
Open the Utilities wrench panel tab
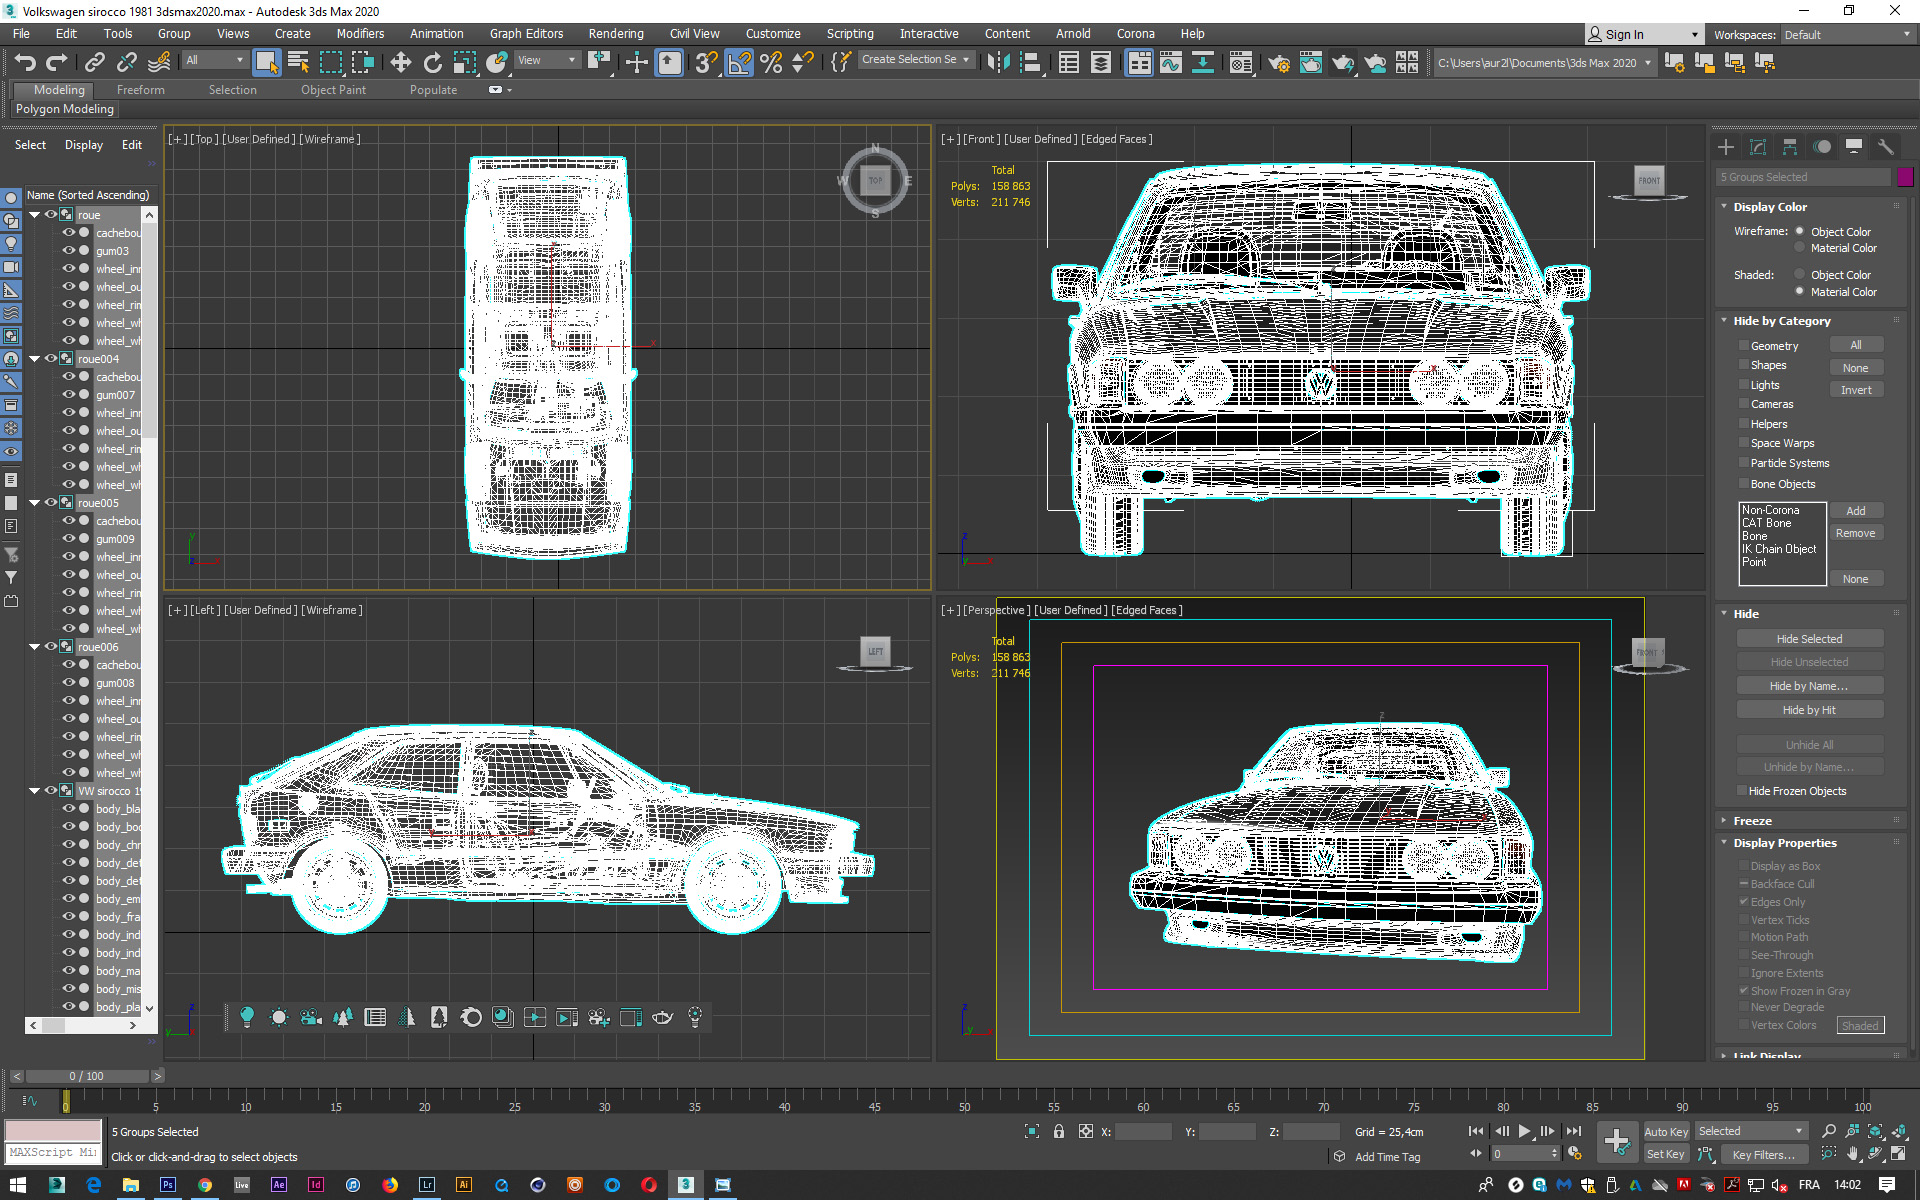[x=1886, y=147]
